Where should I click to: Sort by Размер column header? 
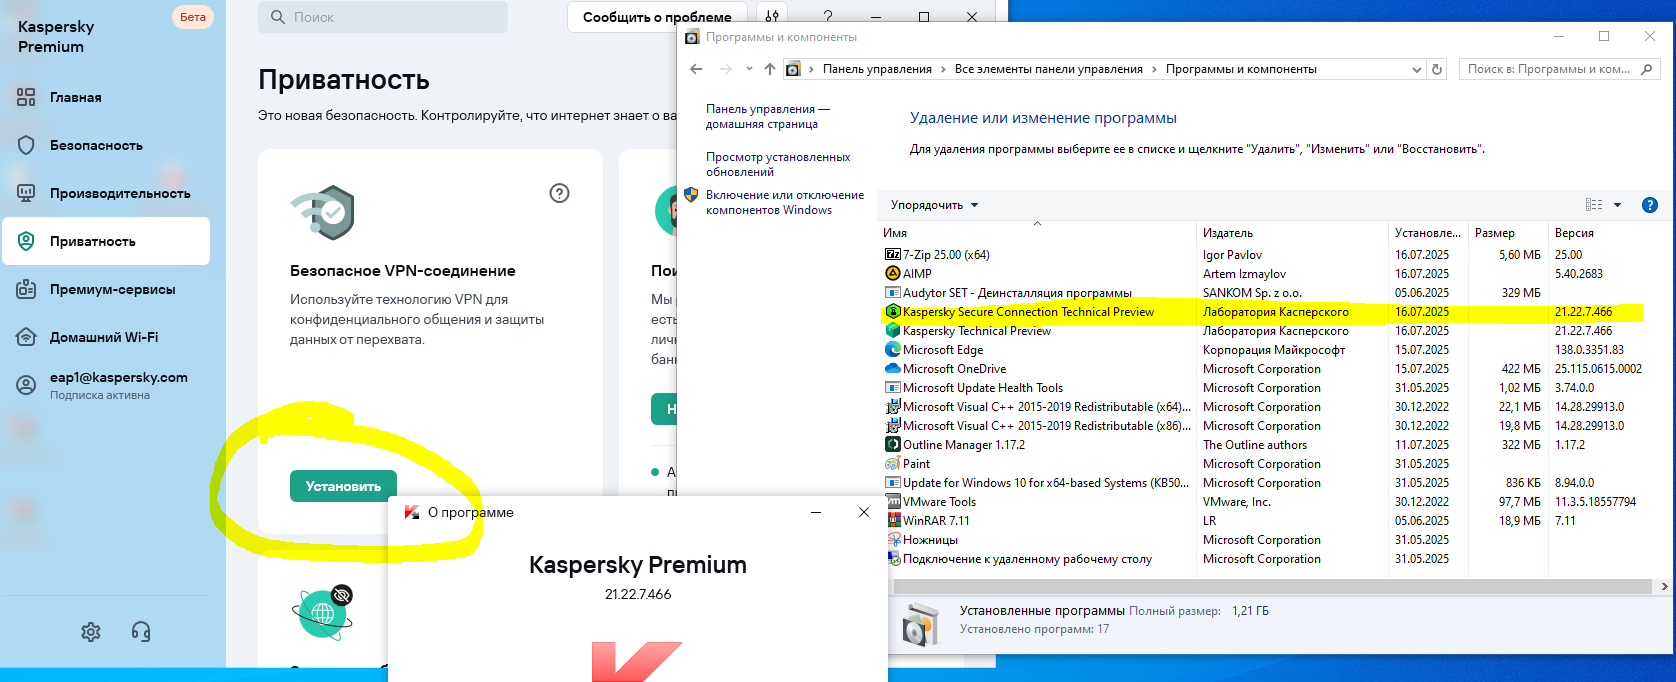(1507, 233)
